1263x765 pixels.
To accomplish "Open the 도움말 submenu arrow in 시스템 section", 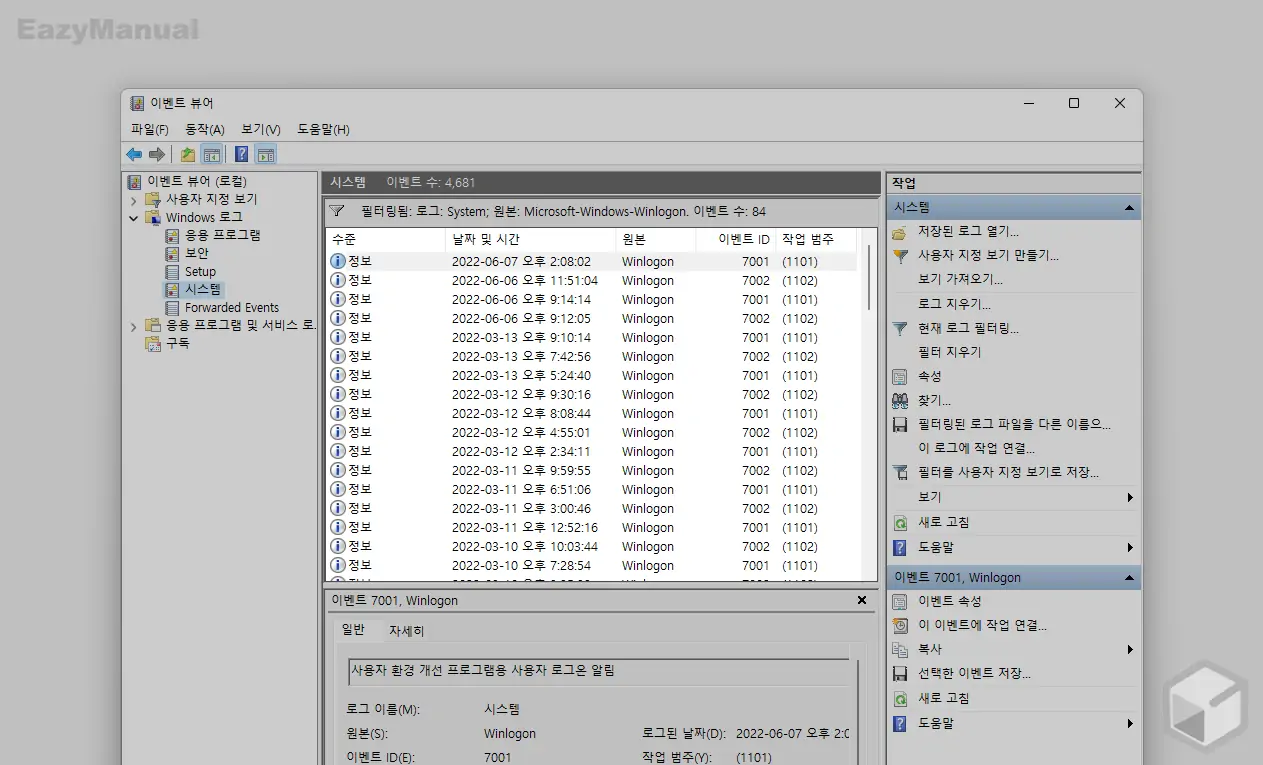I will point(1130,547).
